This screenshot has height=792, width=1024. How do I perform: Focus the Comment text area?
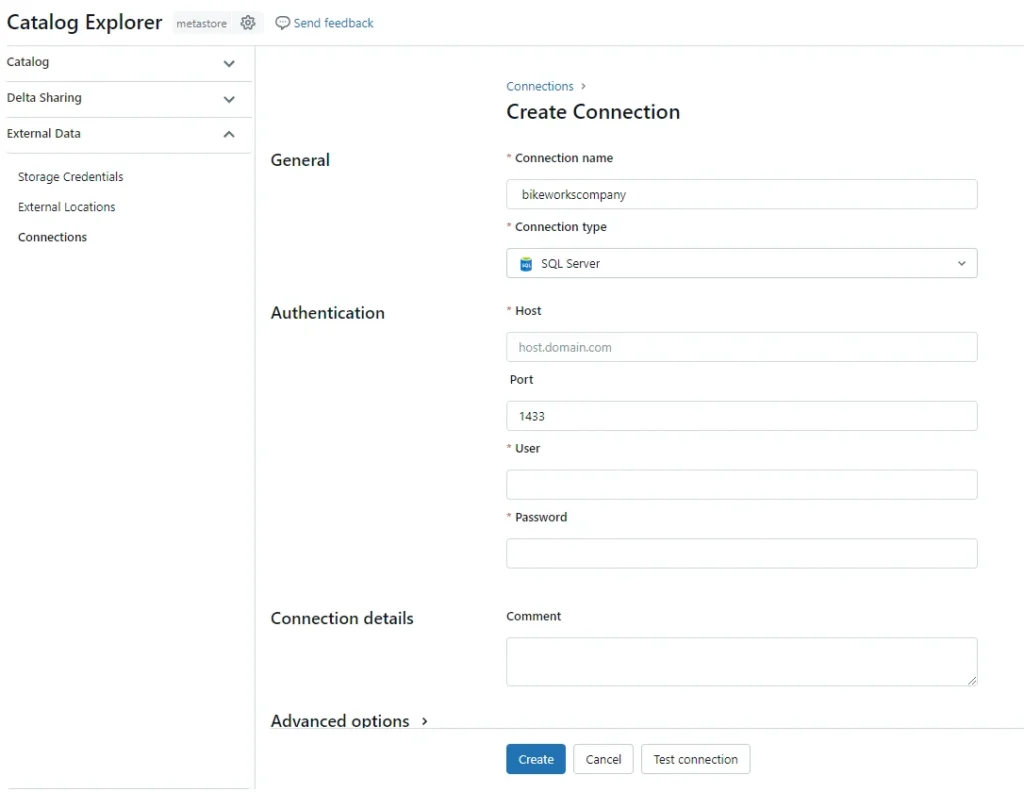pos(741,661)
